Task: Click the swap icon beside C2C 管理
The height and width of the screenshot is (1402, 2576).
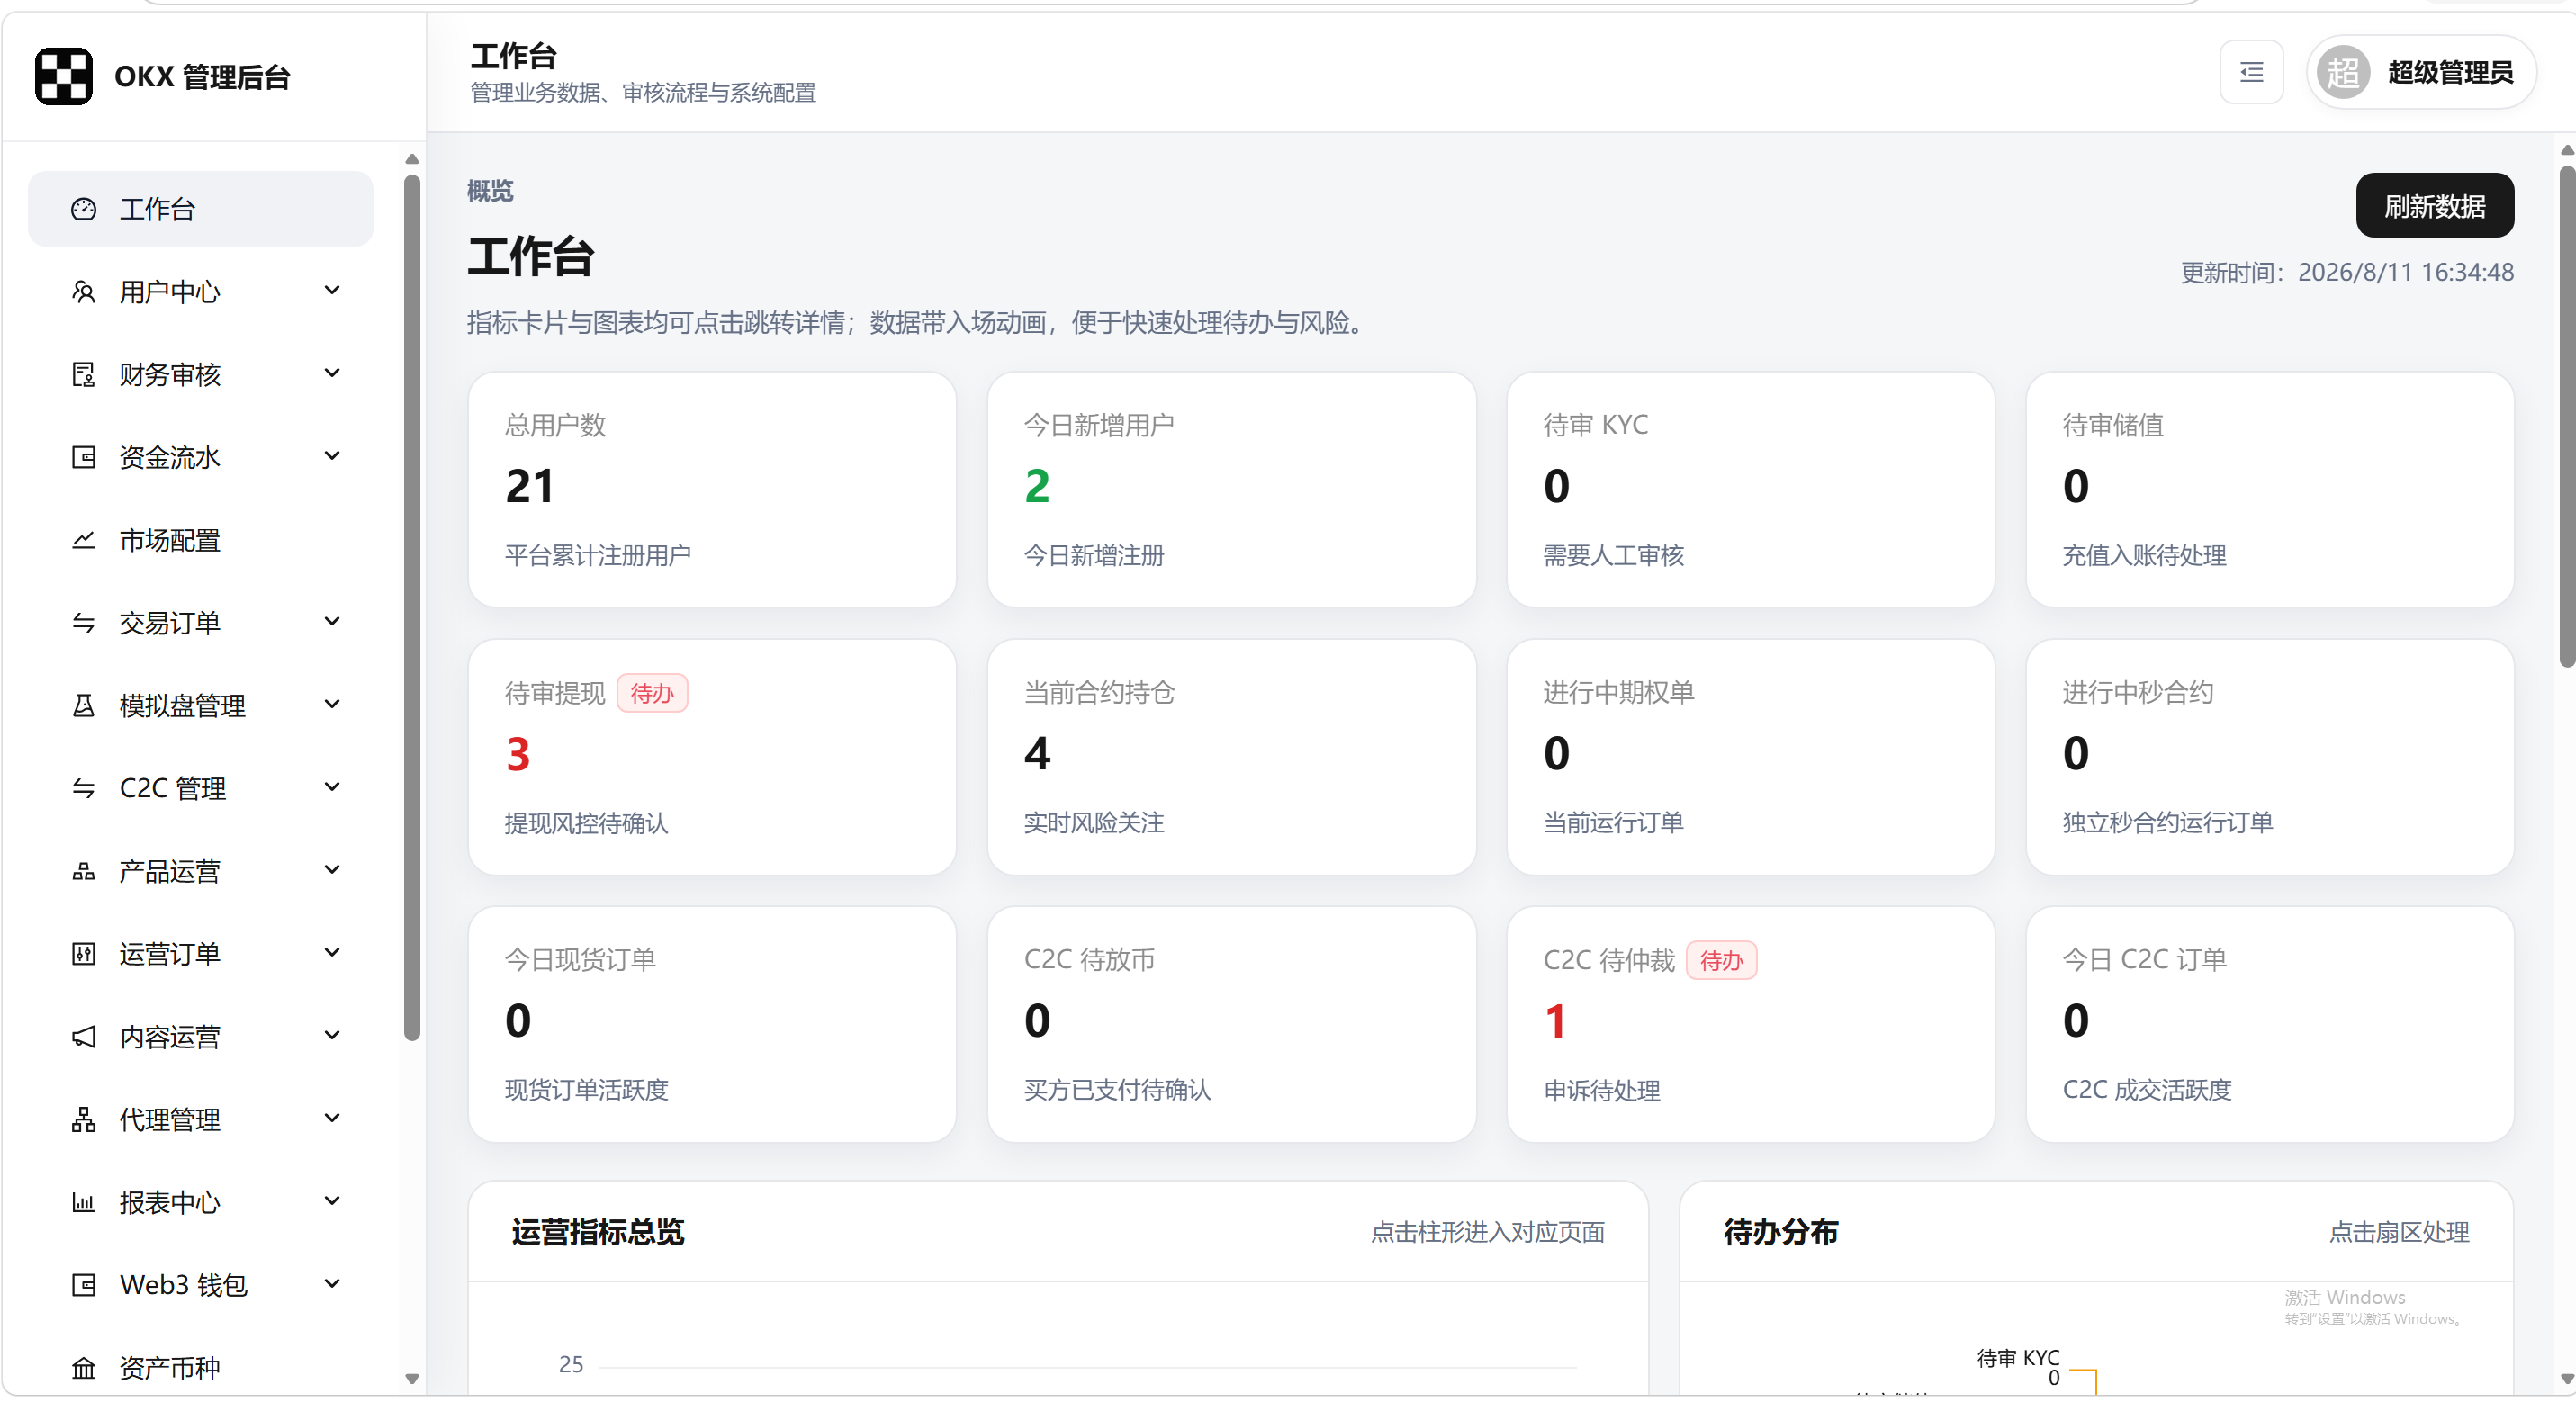Action: (x=84, y=788)
